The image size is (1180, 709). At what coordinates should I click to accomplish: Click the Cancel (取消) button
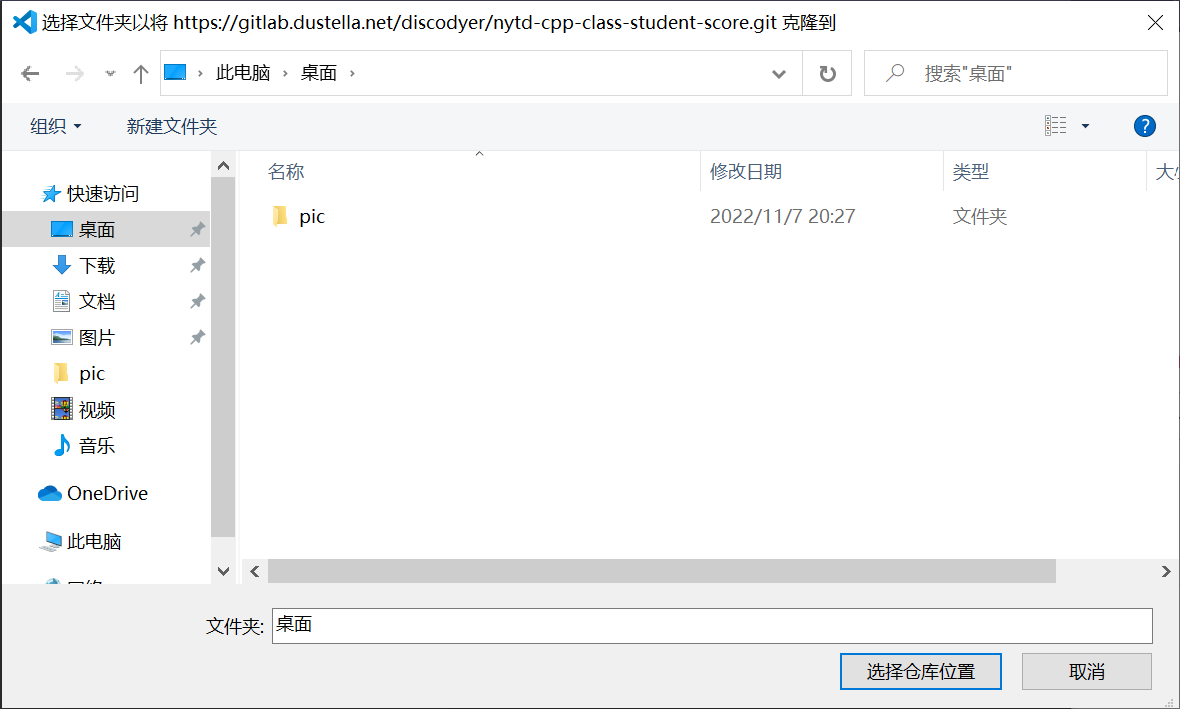(x=1086, y=672)
